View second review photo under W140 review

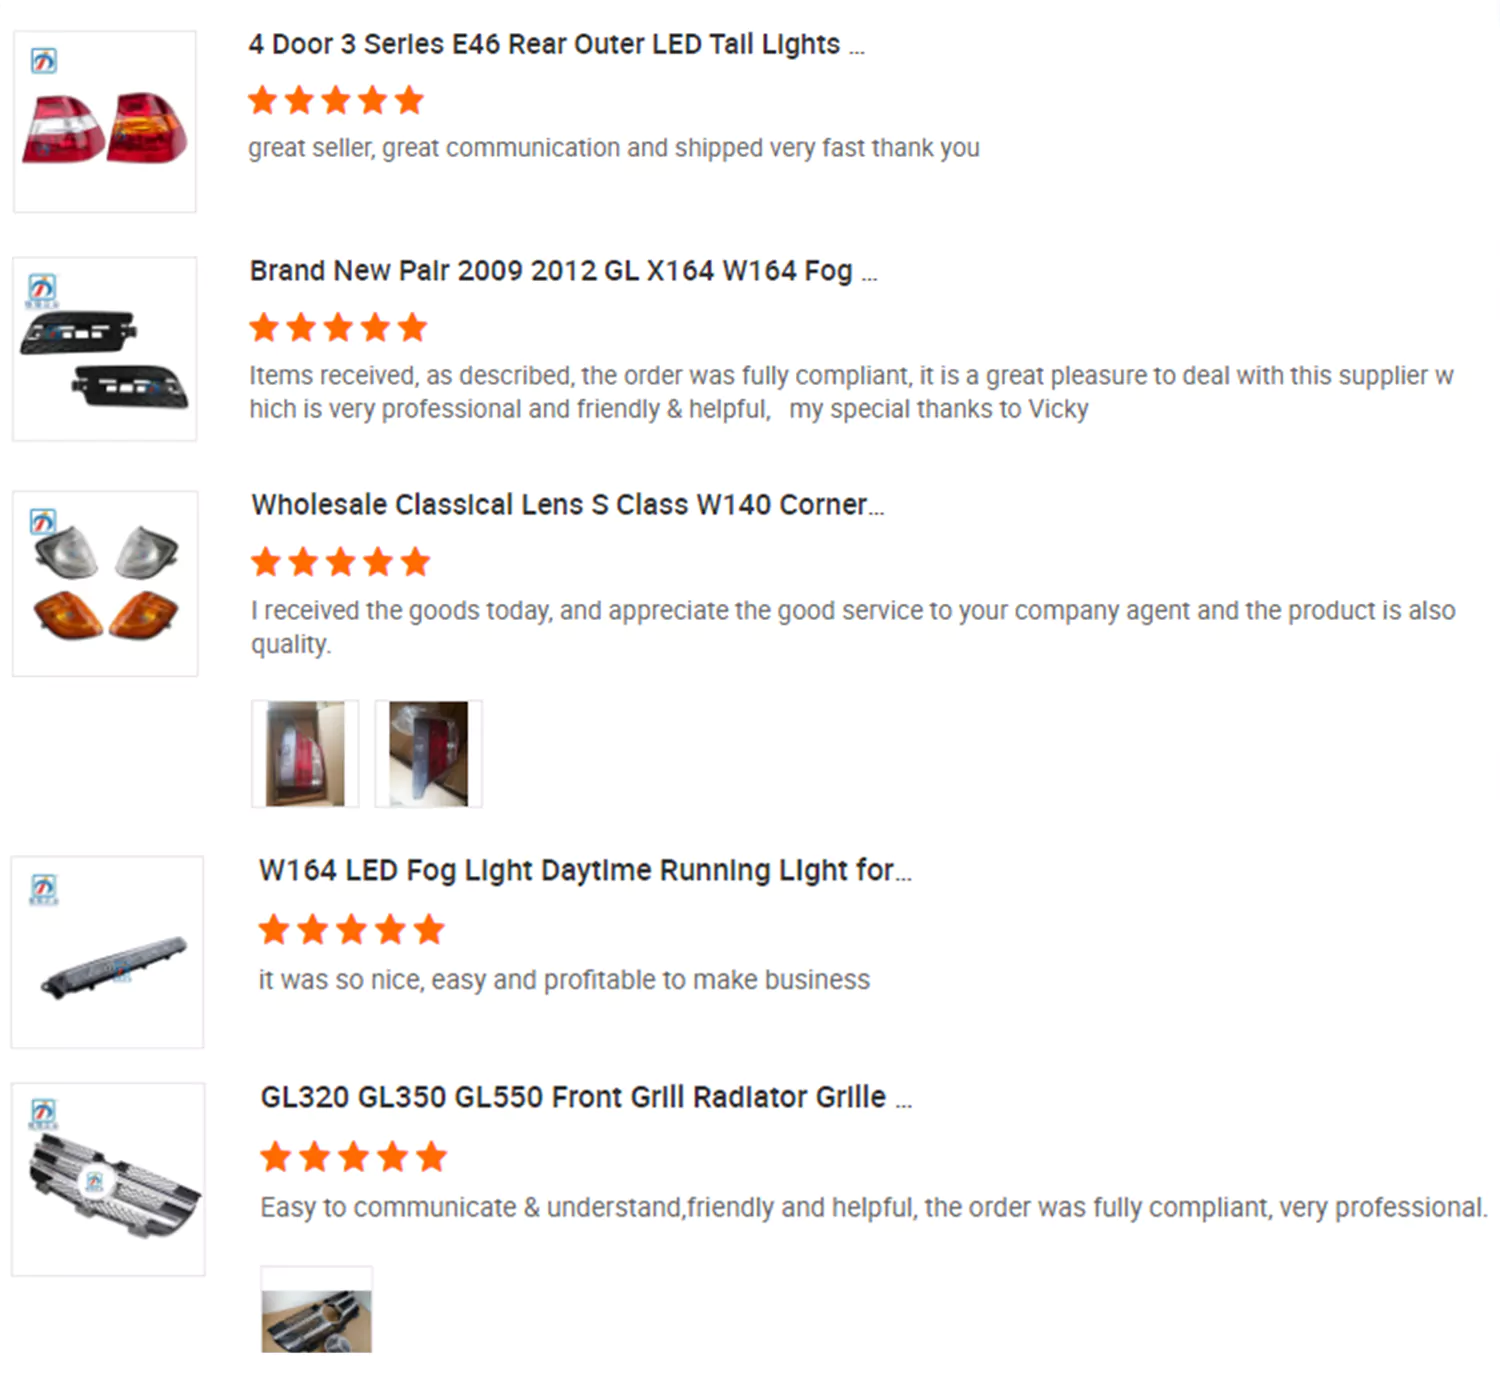click(x=428, y=753)
